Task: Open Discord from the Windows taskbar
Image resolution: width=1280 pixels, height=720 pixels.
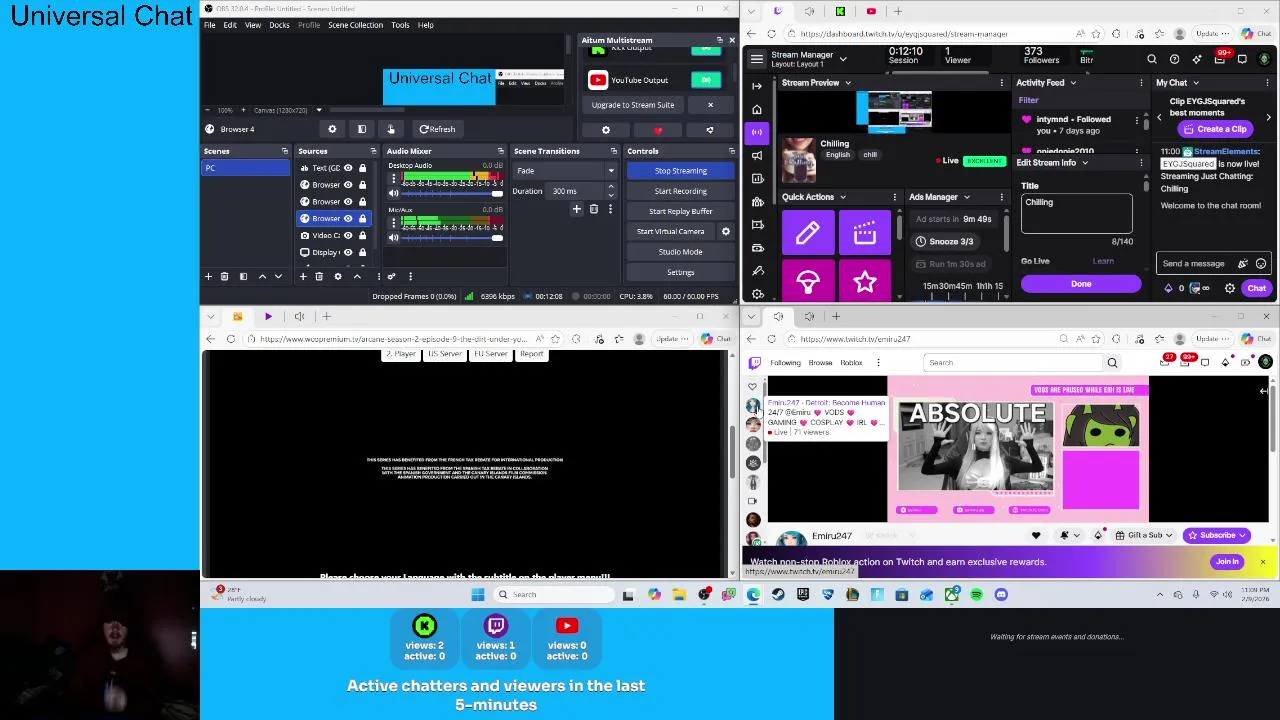Action: tap(1000, 594)
